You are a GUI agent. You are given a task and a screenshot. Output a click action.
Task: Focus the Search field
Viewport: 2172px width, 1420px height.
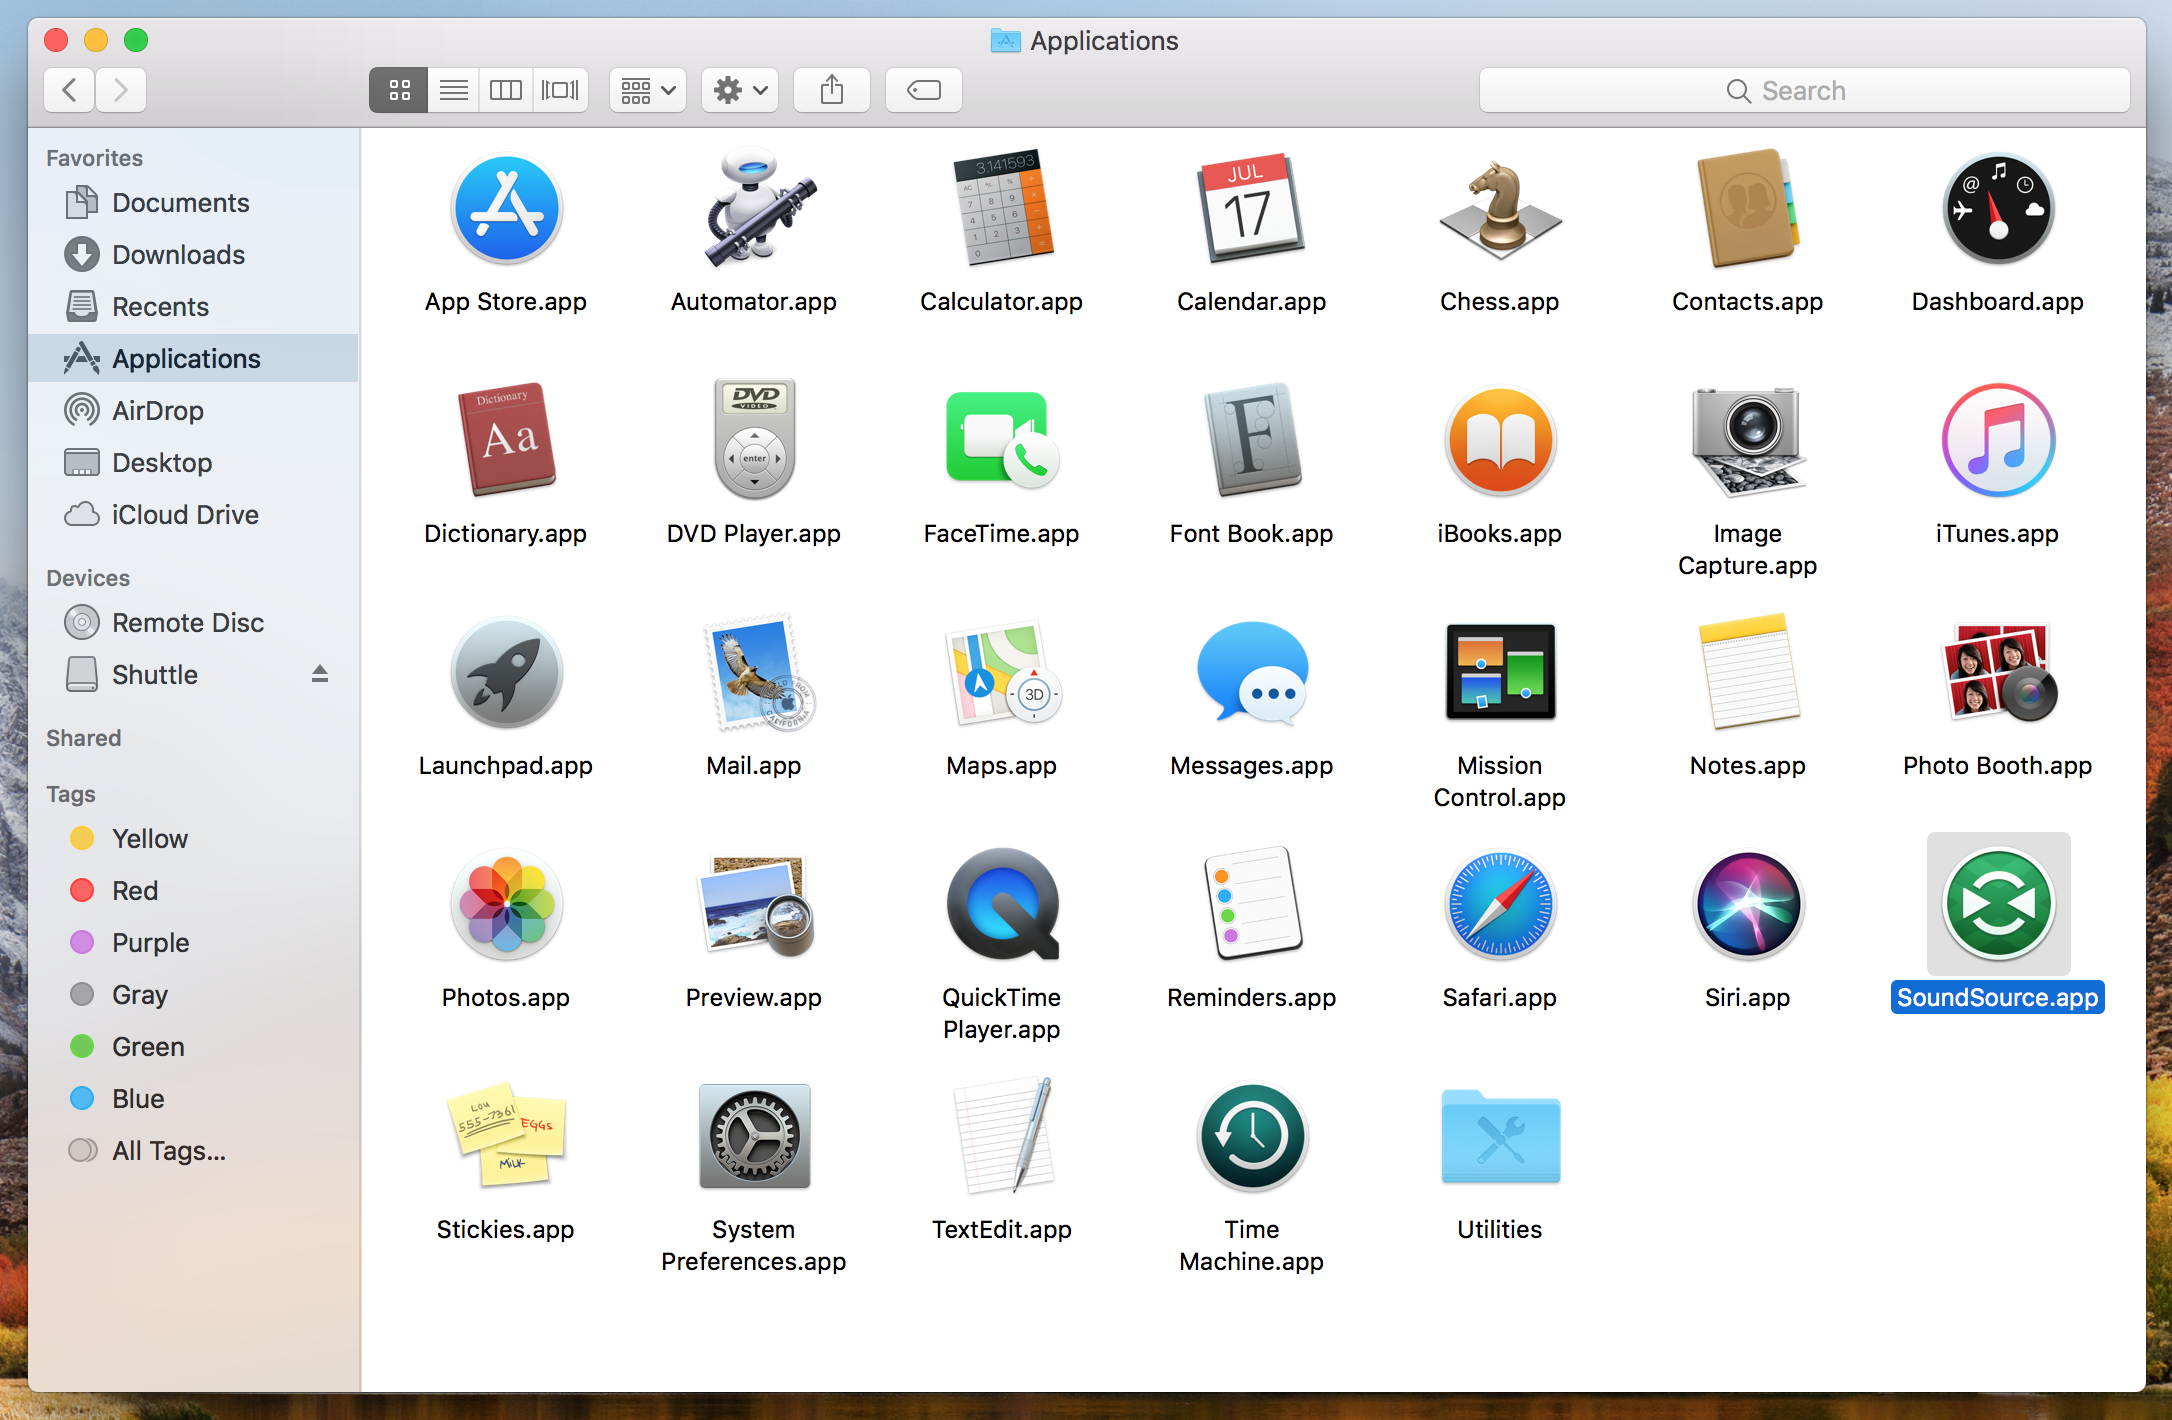tap(1804, 91)
